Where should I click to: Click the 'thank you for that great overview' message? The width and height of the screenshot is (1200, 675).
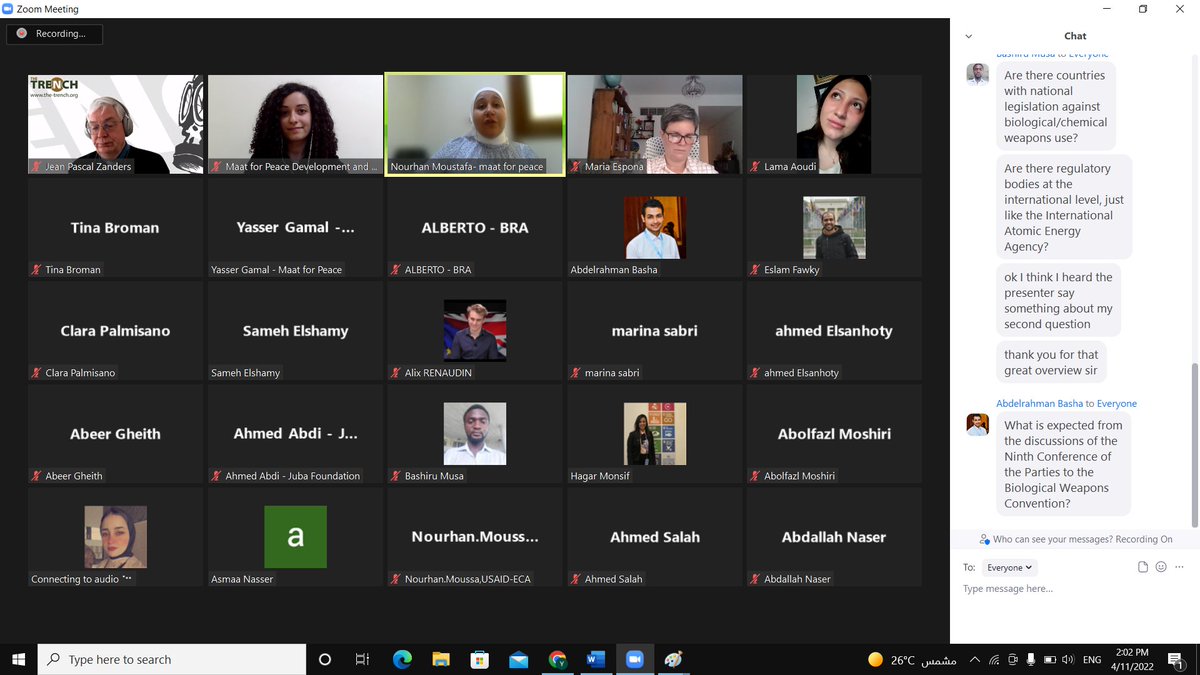click(1051, 362)
